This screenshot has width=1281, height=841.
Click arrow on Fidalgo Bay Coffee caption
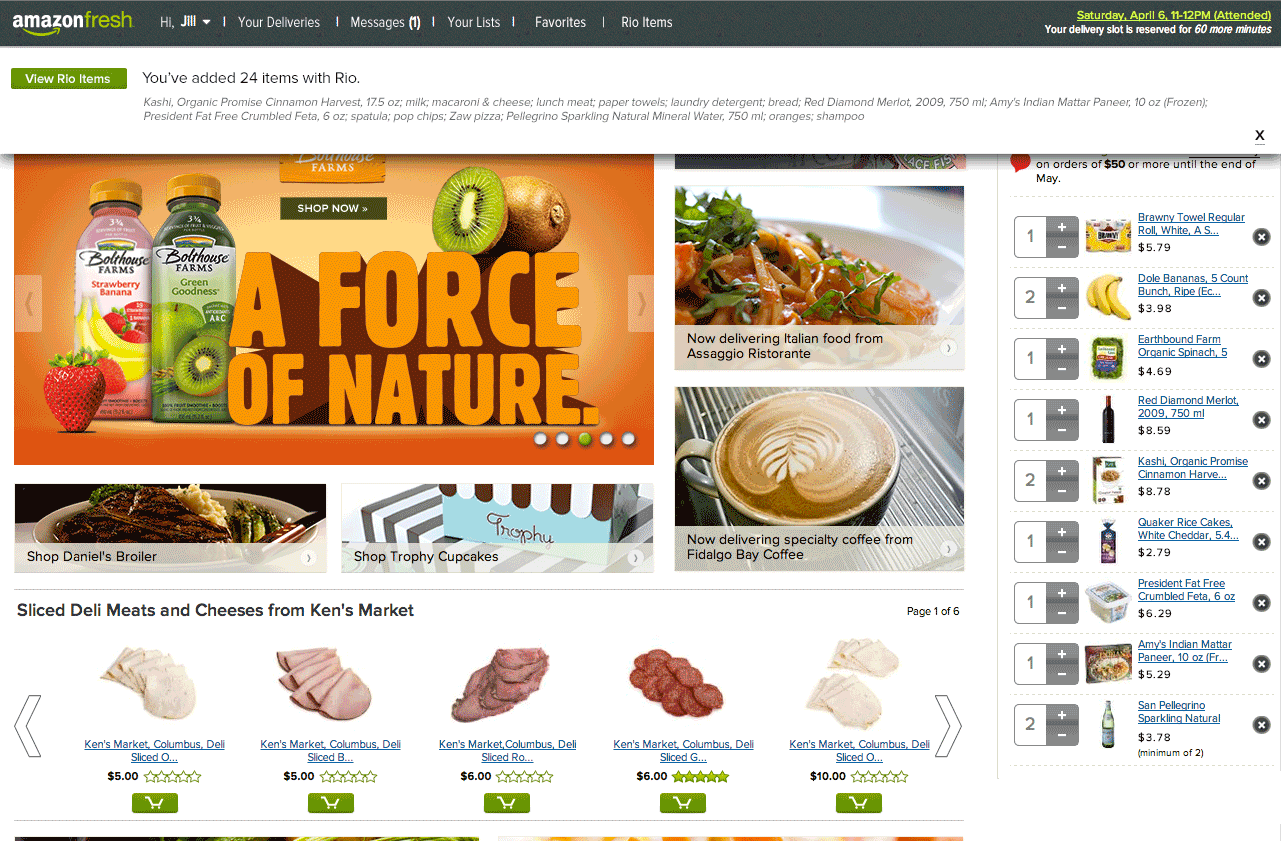coord(948,549)
